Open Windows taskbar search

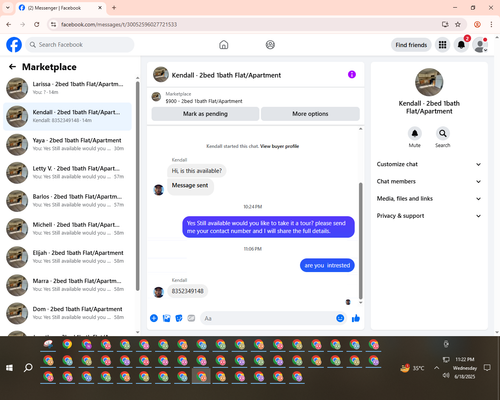28,368
